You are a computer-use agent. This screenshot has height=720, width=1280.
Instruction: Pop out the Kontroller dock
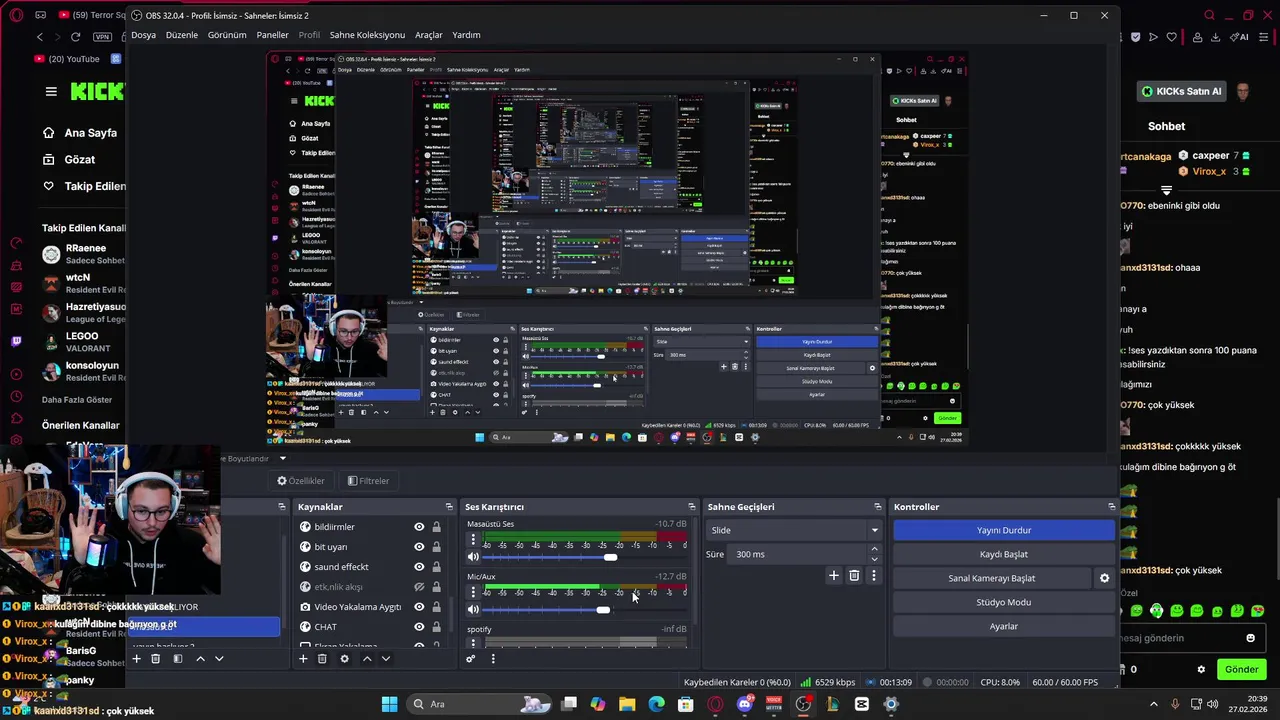pyautogui.click(x=1111, y=507)
